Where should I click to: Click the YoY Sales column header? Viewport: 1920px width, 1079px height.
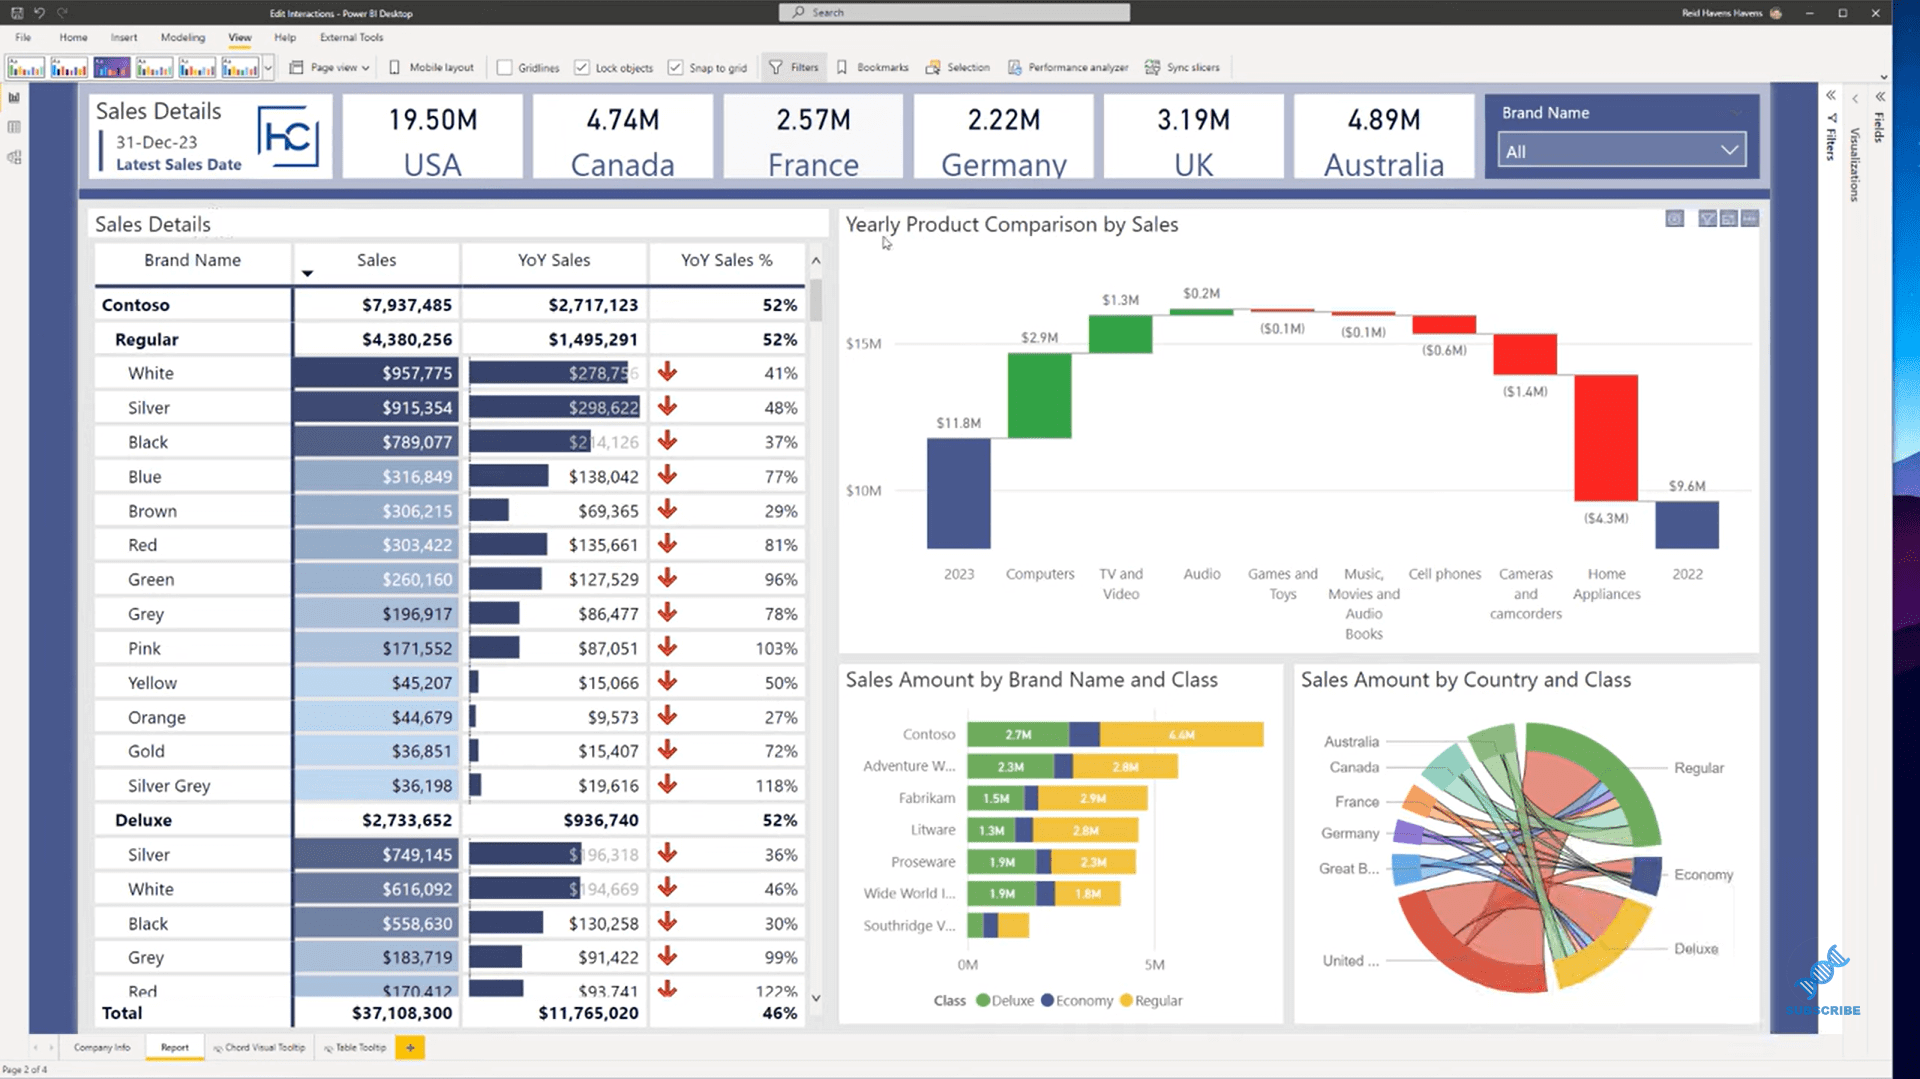click(x=554, y=260)
